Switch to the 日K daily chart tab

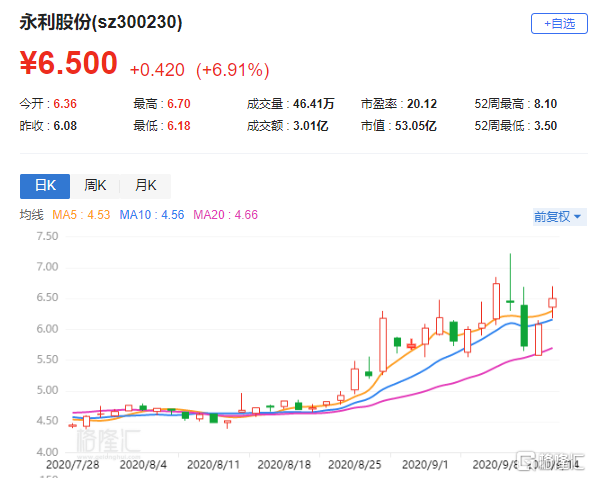(x=45, y=186)
